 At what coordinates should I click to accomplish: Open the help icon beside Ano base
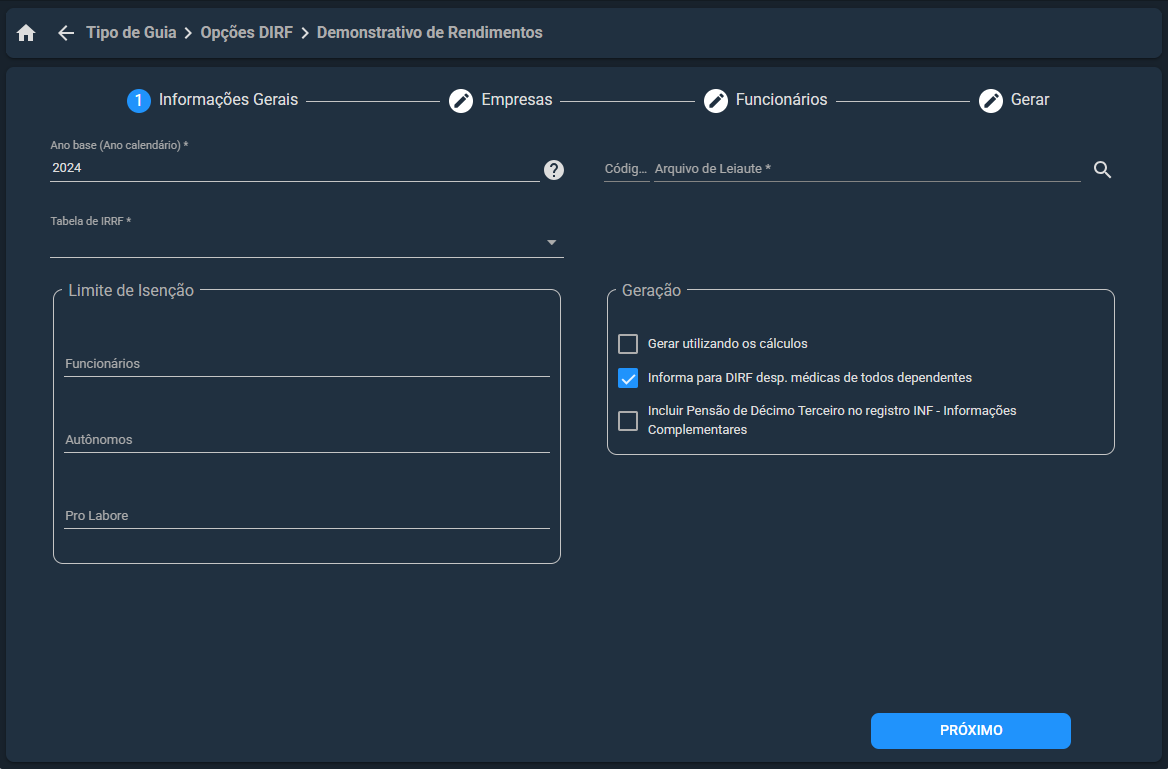pyautogui.click(x=553, y=170)
